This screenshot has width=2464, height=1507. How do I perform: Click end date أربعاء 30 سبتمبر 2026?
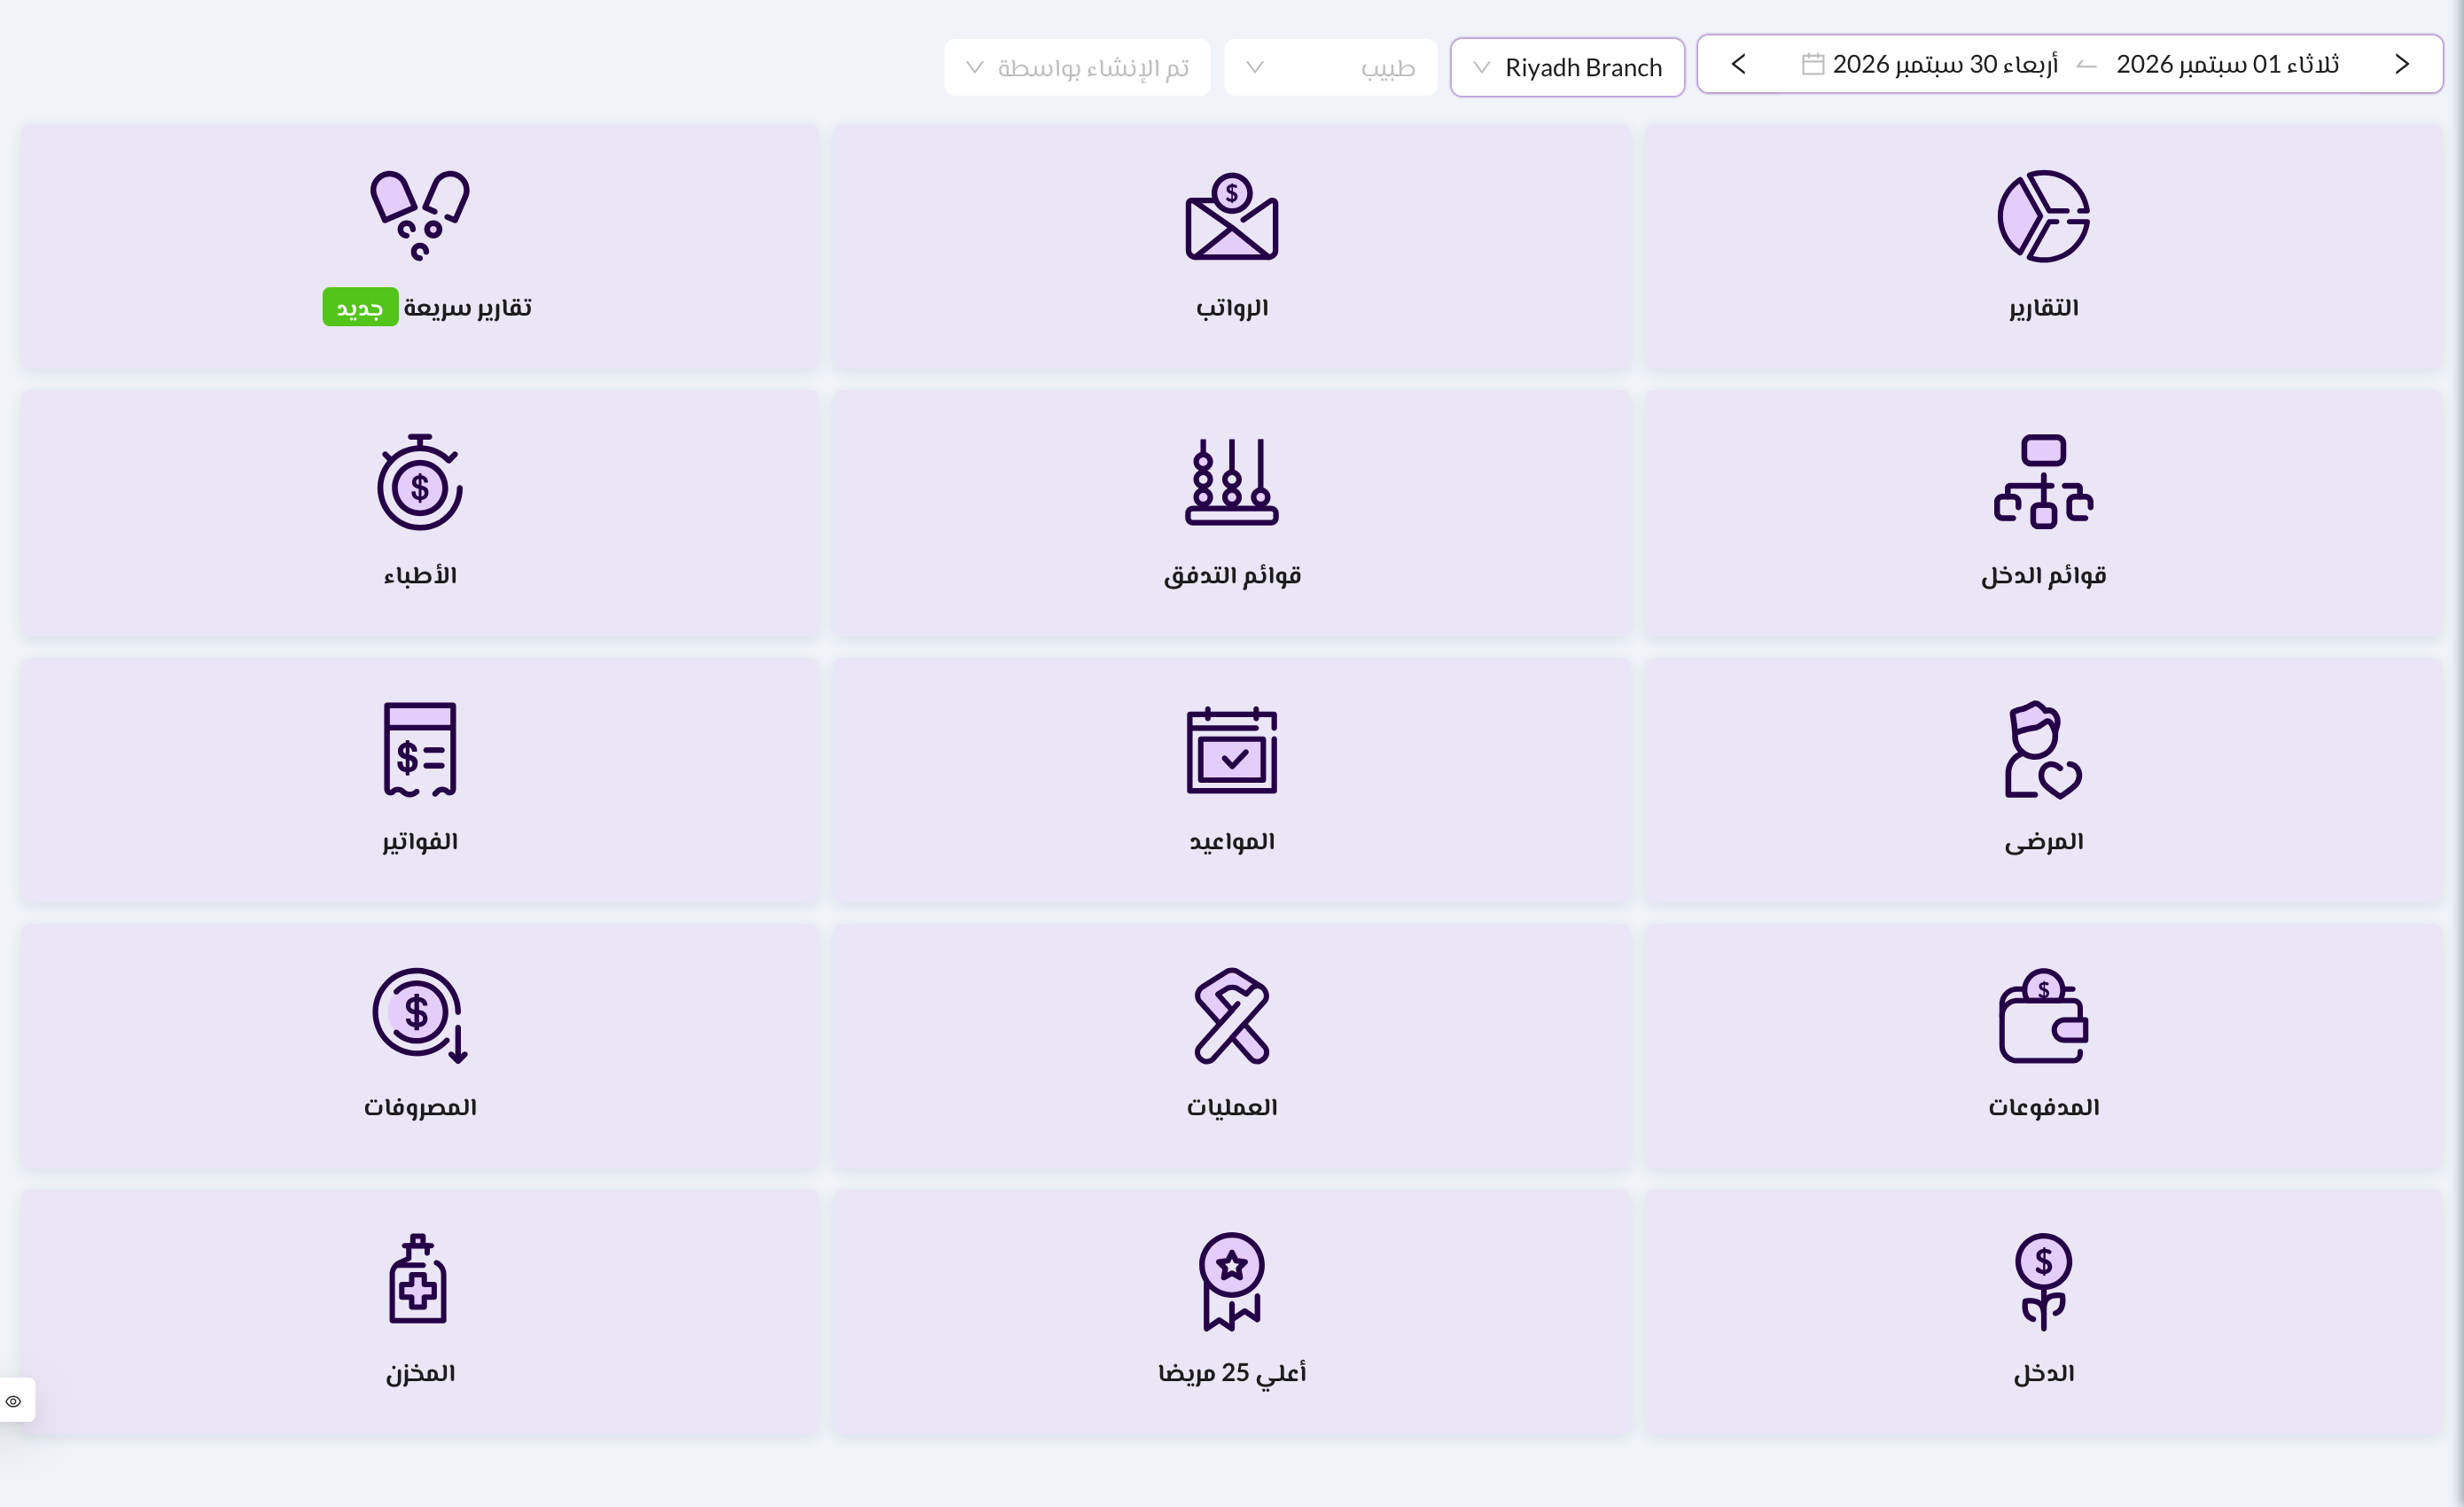tap(1945, 64)
